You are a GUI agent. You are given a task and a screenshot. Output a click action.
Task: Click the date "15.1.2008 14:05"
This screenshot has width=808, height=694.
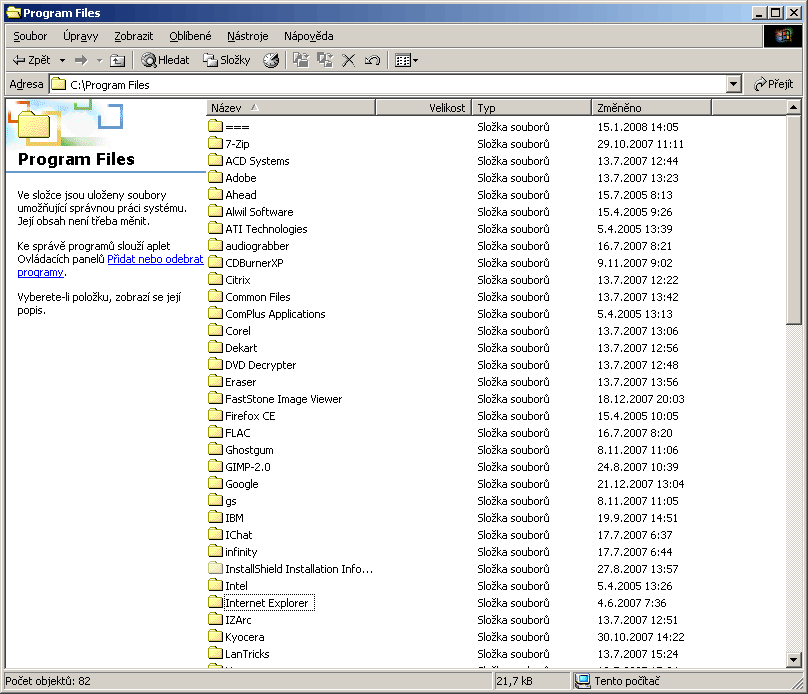(x=638, y=127)
